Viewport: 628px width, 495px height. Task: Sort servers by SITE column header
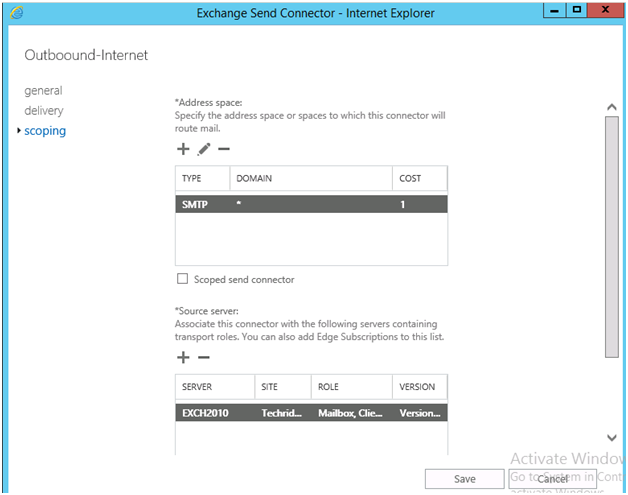pyautogui.click(x=283, y=387)
